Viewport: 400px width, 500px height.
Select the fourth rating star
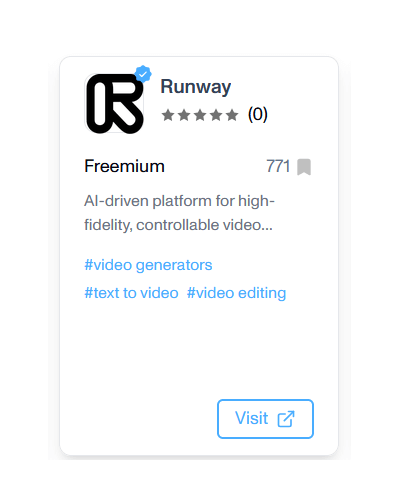pos(216,115)
